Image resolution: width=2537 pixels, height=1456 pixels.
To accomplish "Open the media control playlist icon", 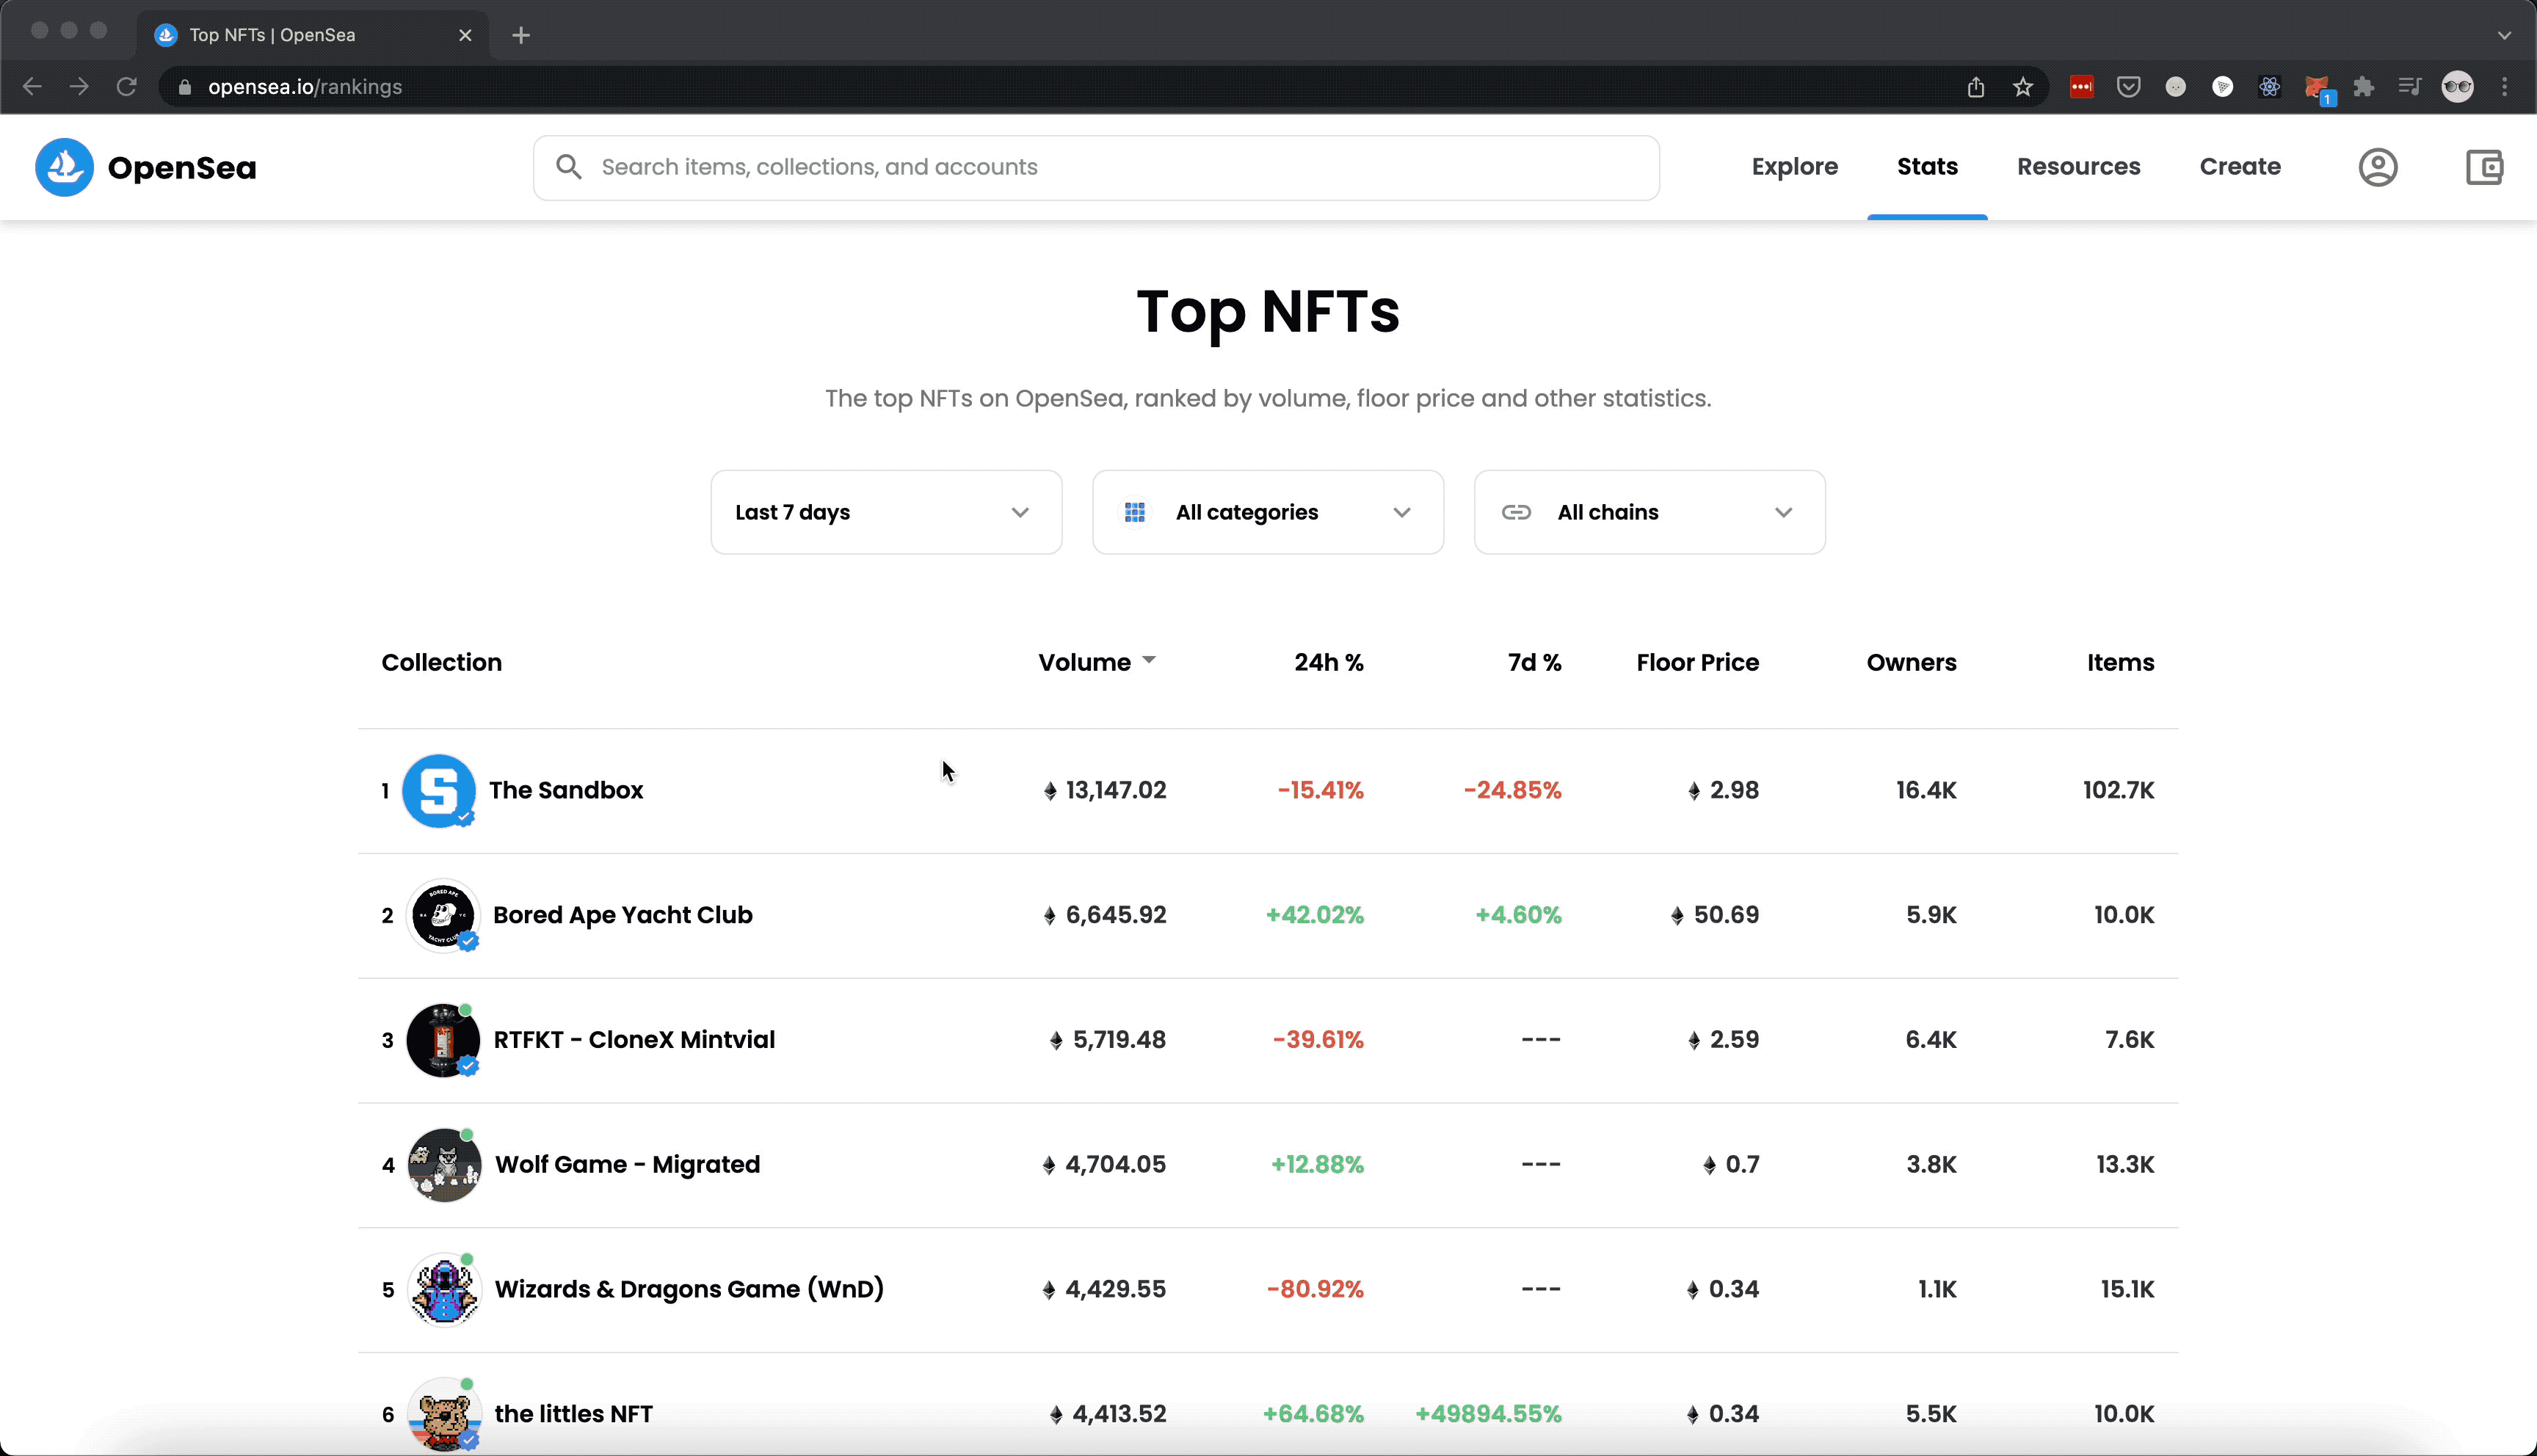I will pos(2410,87).
